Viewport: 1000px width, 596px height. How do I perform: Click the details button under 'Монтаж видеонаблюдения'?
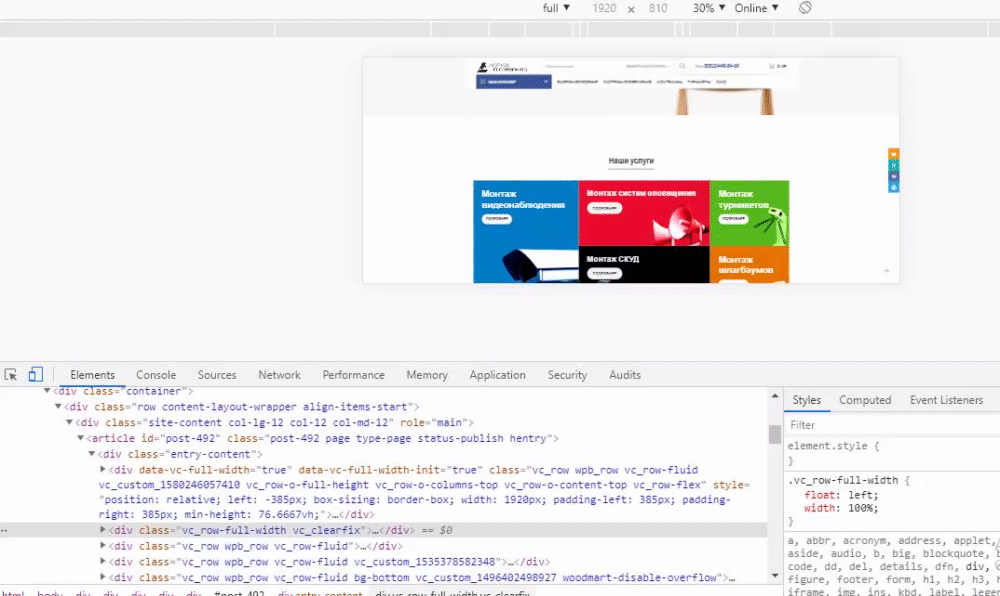[497, 219]
